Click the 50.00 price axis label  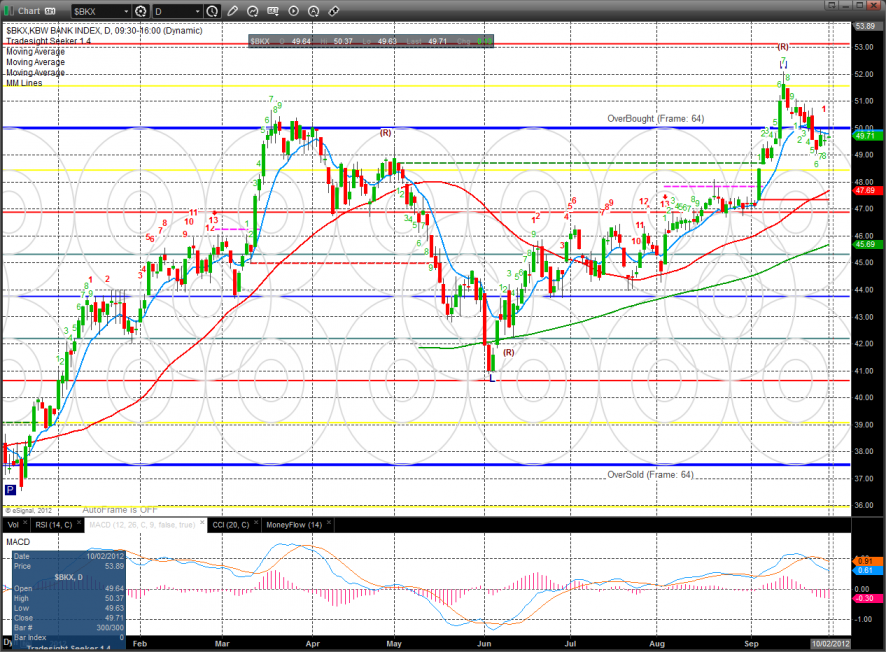point(865,128)
